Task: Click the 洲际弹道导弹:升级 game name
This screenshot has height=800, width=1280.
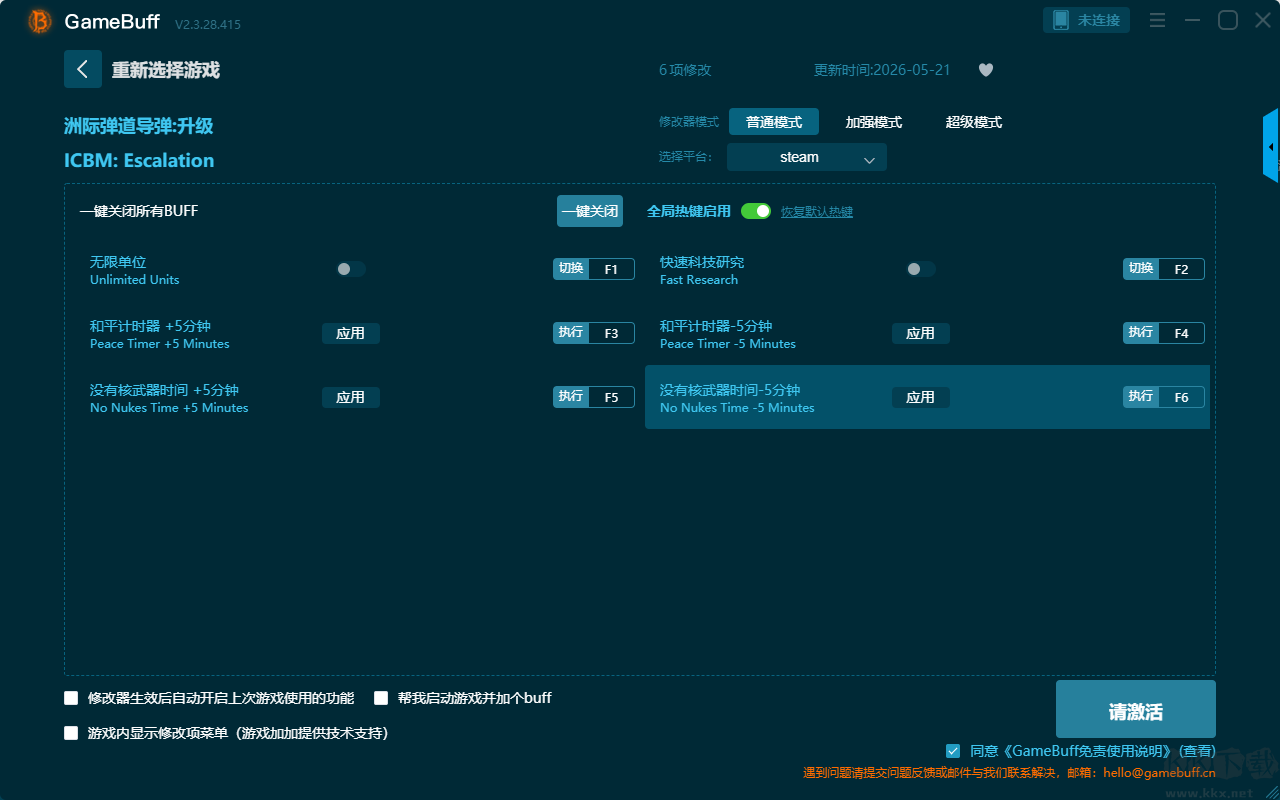Action: pos(139,126)
